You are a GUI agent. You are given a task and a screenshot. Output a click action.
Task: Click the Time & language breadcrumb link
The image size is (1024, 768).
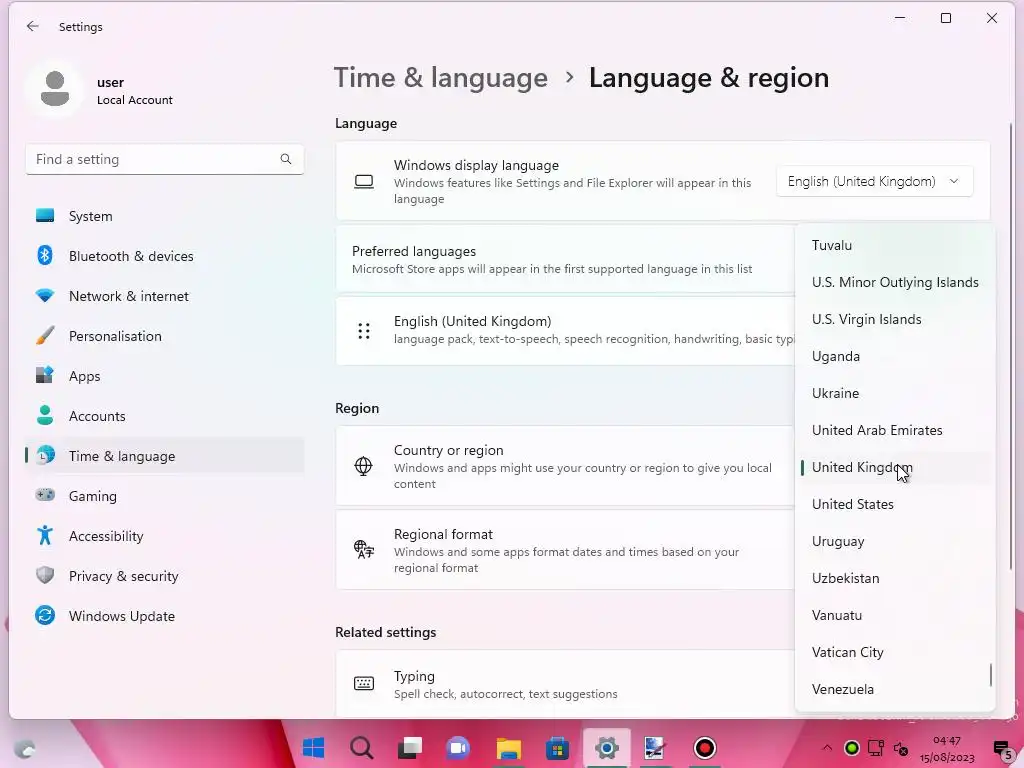(441, 78)
